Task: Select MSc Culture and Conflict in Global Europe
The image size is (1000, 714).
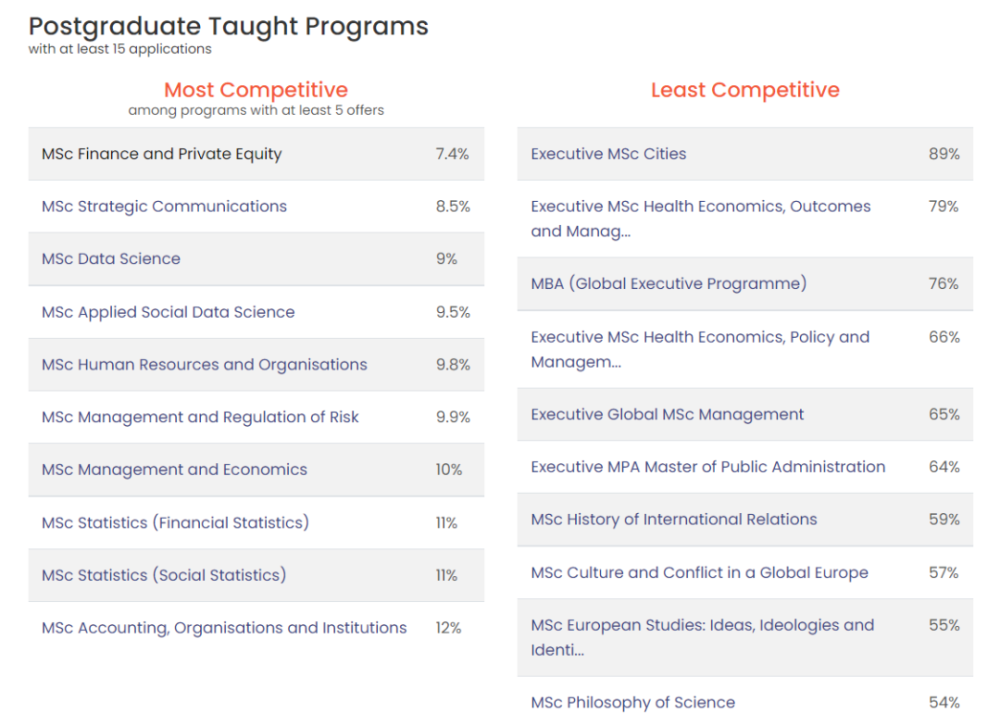Action: (x=699, y=572)
